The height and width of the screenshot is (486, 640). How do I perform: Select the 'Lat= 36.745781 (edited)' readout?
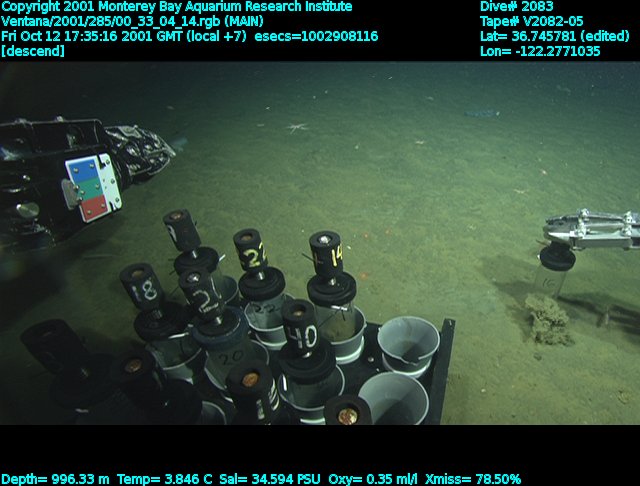tap(555, 36)
